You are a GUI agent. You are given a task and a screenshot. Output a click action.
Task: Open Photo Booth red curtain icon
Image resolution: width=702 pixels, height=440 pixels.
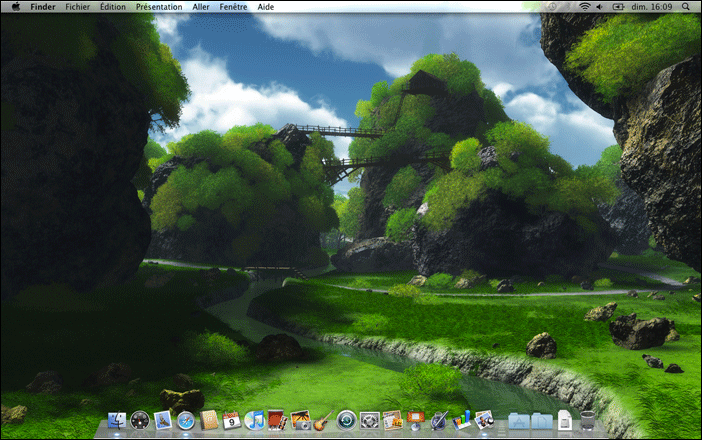click(277, 421)
